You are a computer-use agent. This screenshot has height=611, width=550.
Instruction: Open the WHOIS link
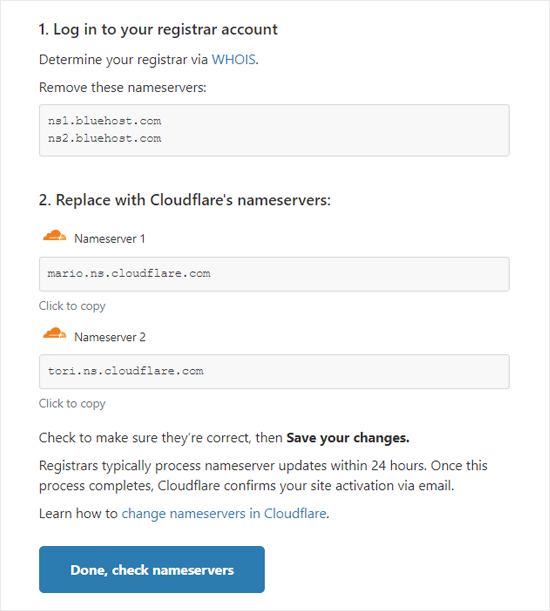(233, 60)
